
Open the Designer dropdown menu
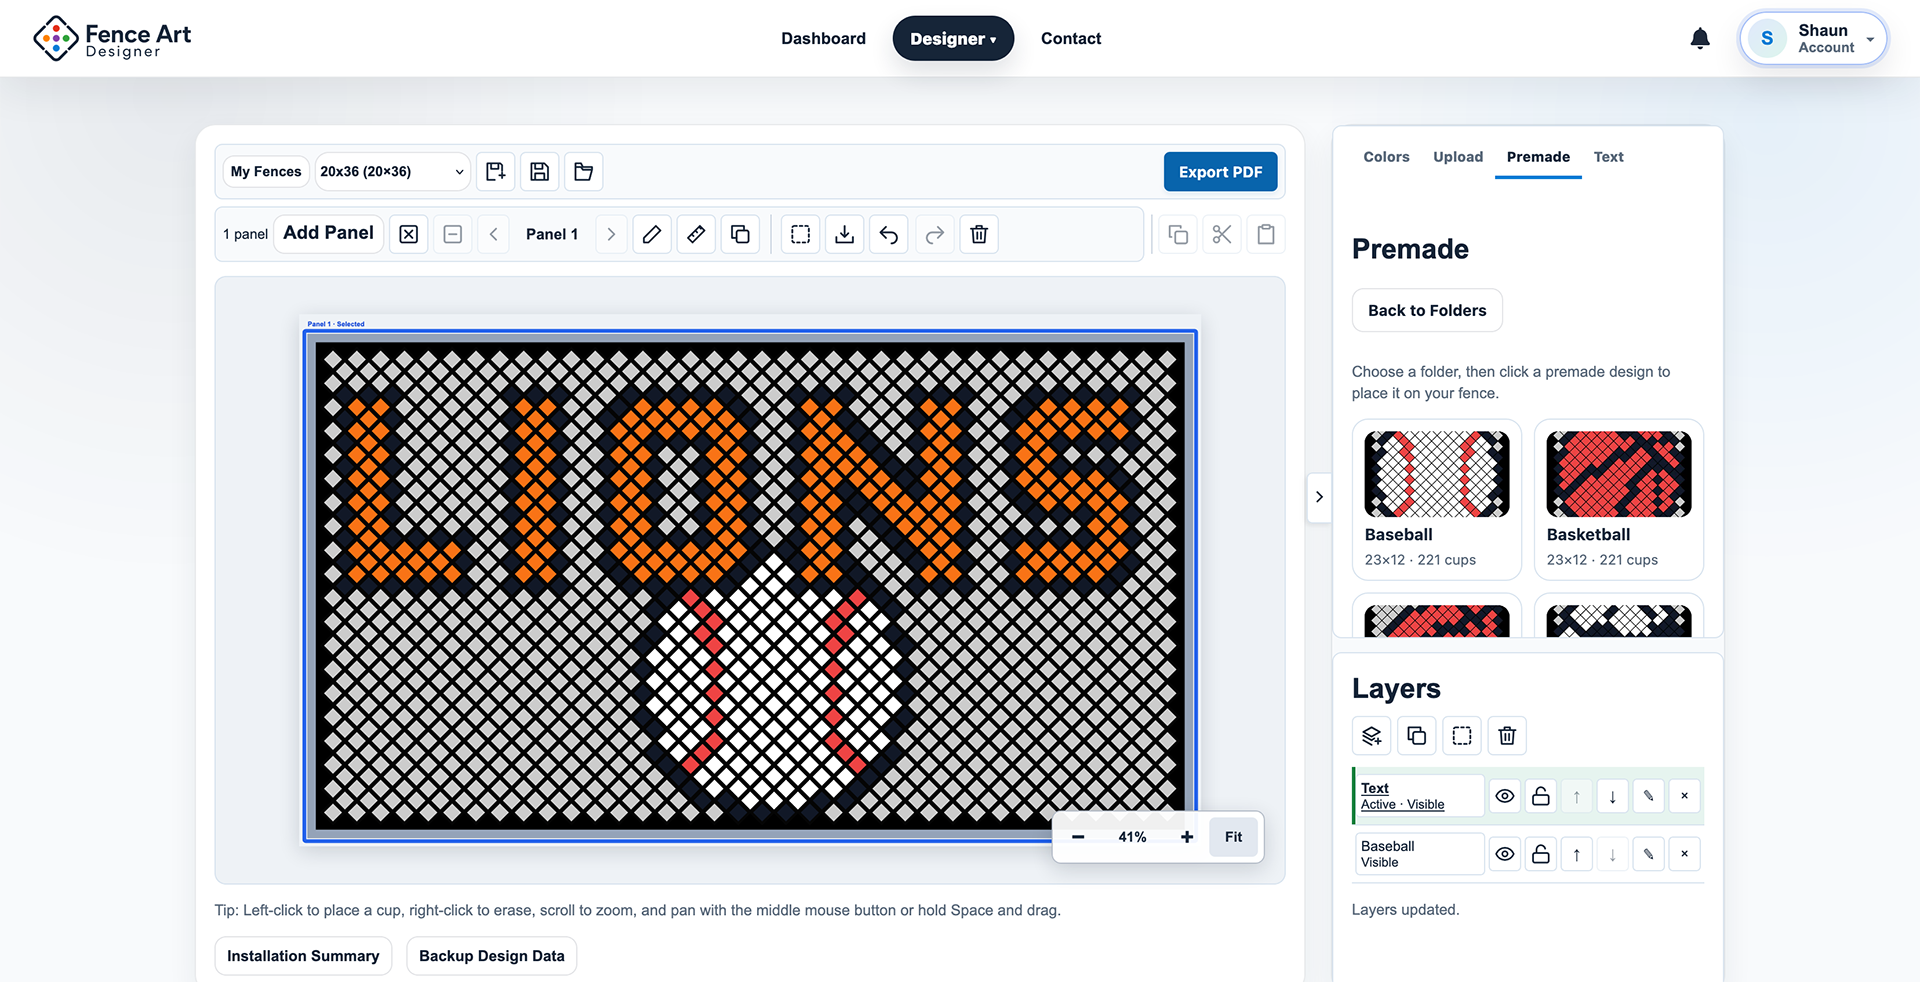click(953, 38)
